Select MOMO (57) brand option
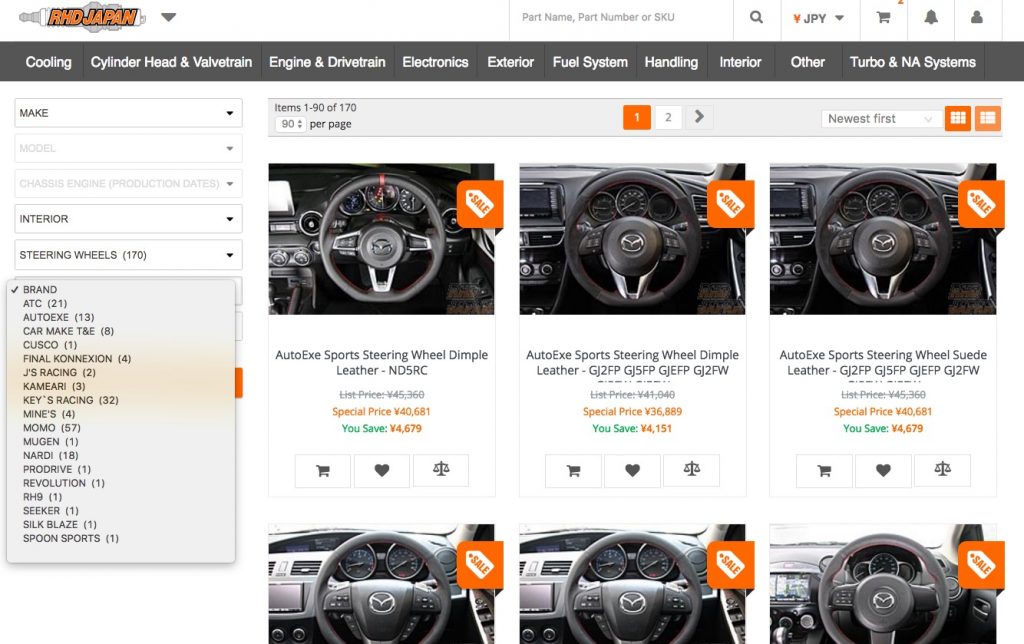 point(121,428)
